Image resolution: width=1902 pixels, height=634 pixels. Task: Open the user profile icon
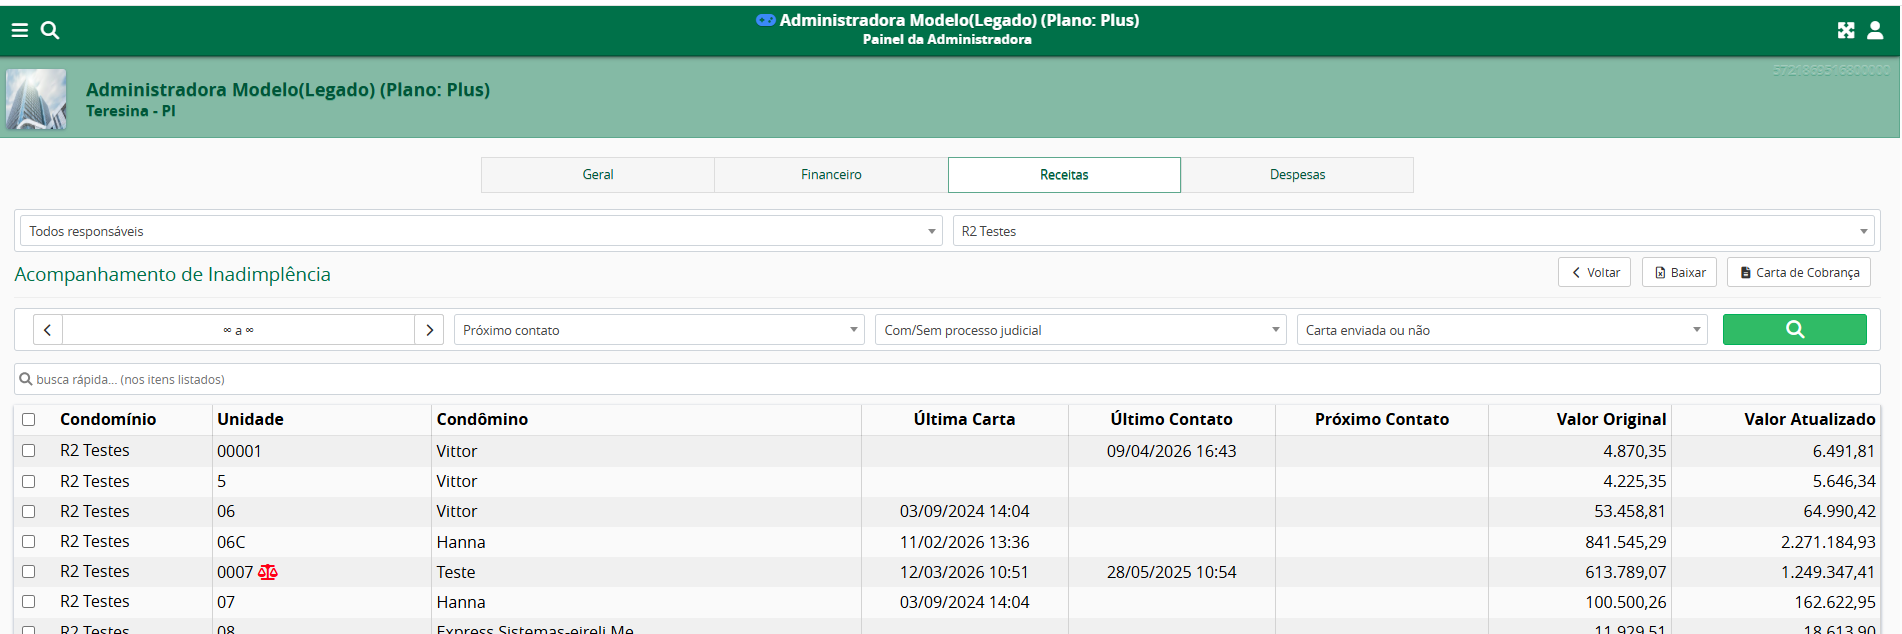(x=1875, y=30)
